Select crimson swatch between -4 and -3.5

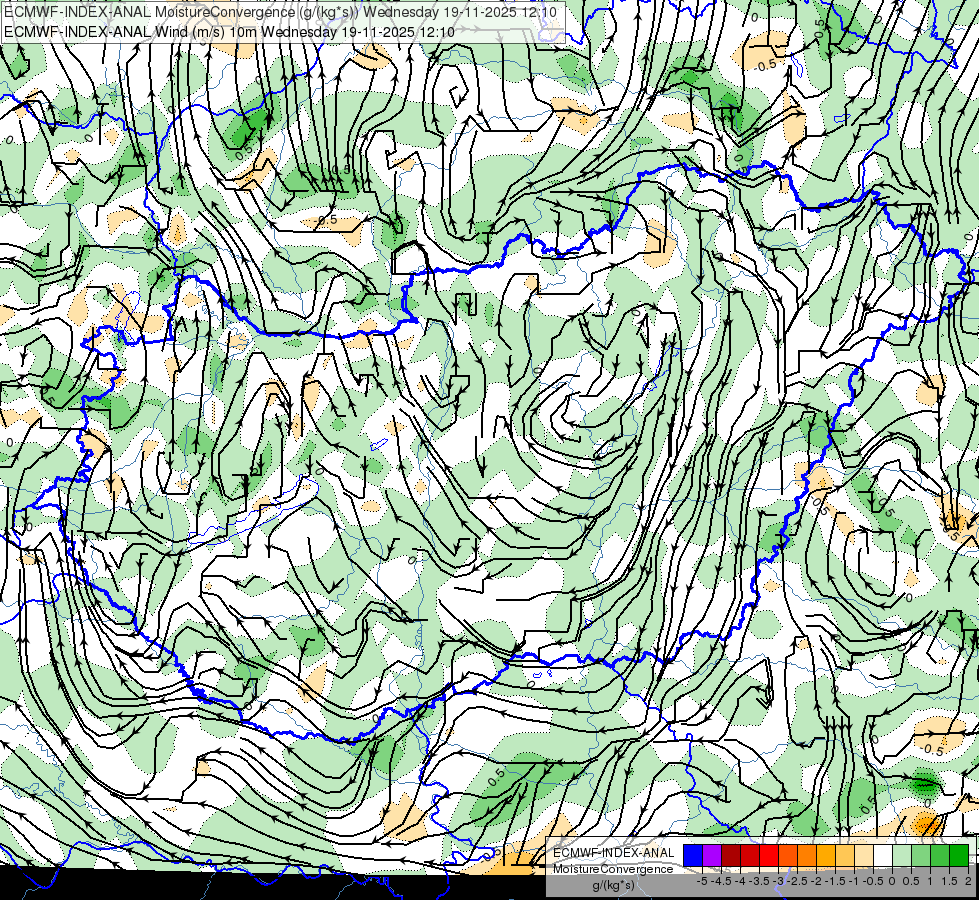tap(750, 855)
